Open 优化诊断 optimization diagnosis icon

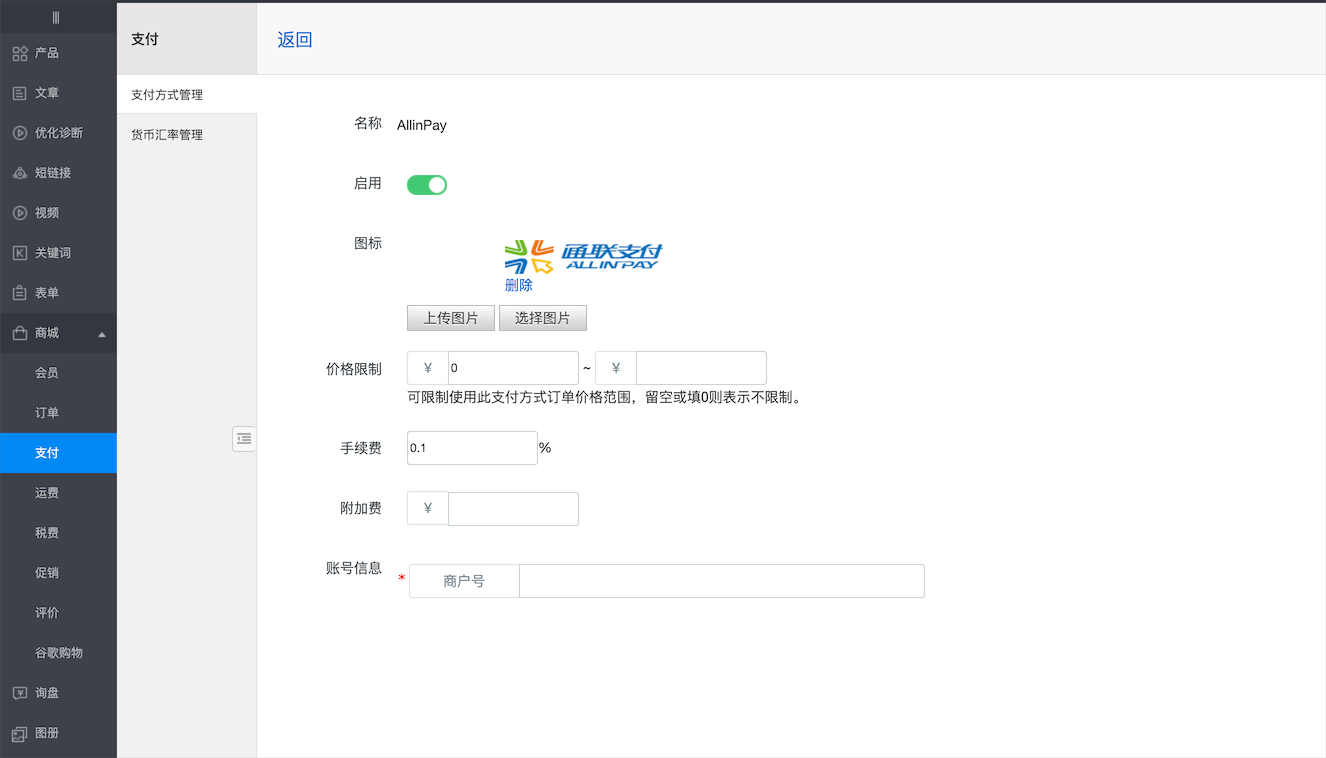click(x=20, y=133)
